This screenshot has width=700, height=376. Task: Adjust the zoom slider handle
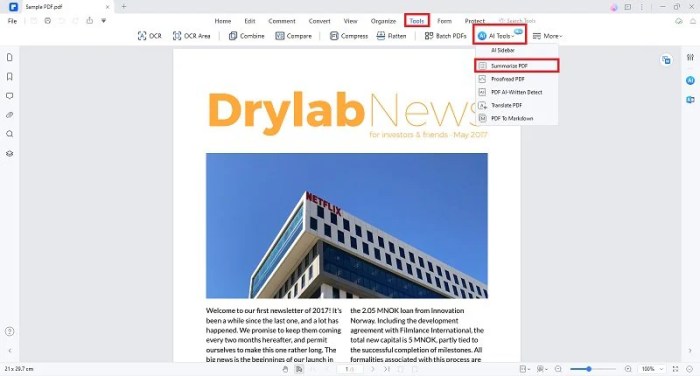tap(589, 369)
